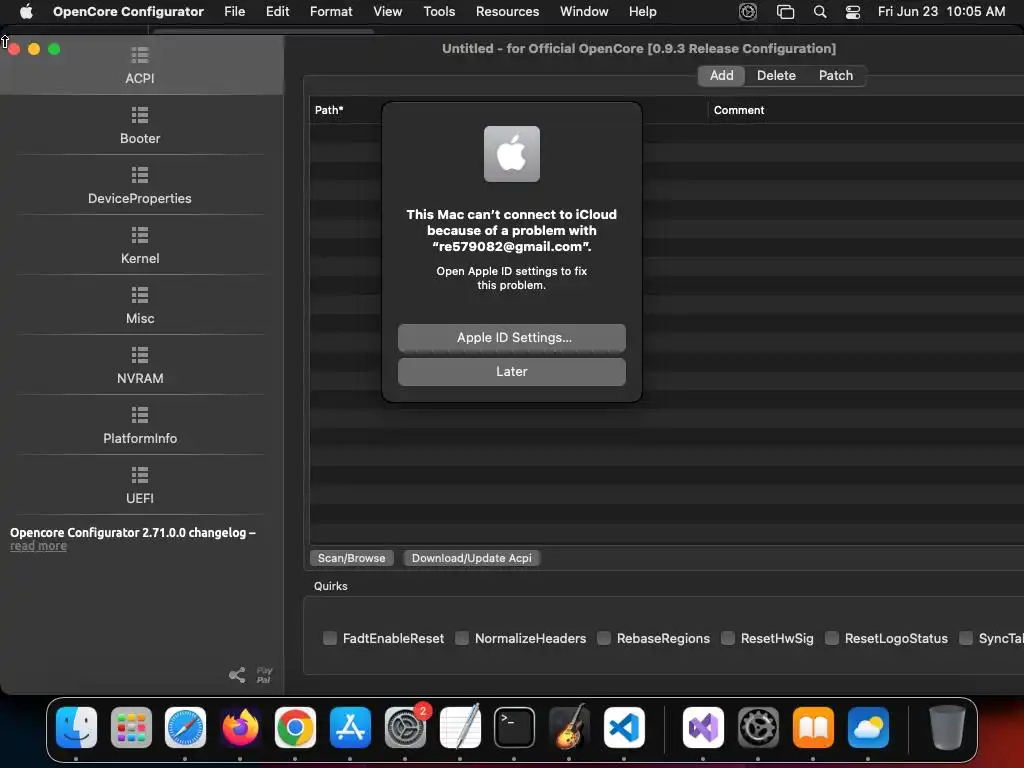
Task: Open Weather app from the Dock
Action: click(867, 728)
